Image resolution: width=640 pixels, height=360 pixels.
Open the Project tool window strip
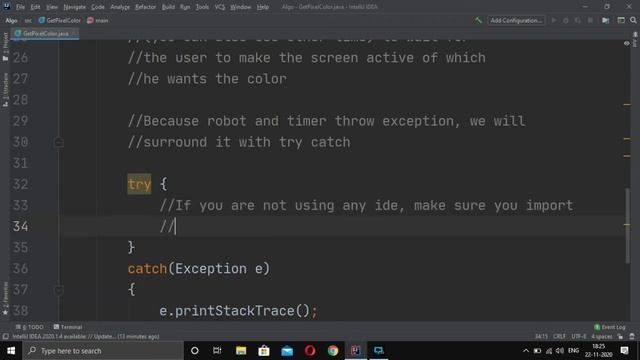tap(5, 47)
